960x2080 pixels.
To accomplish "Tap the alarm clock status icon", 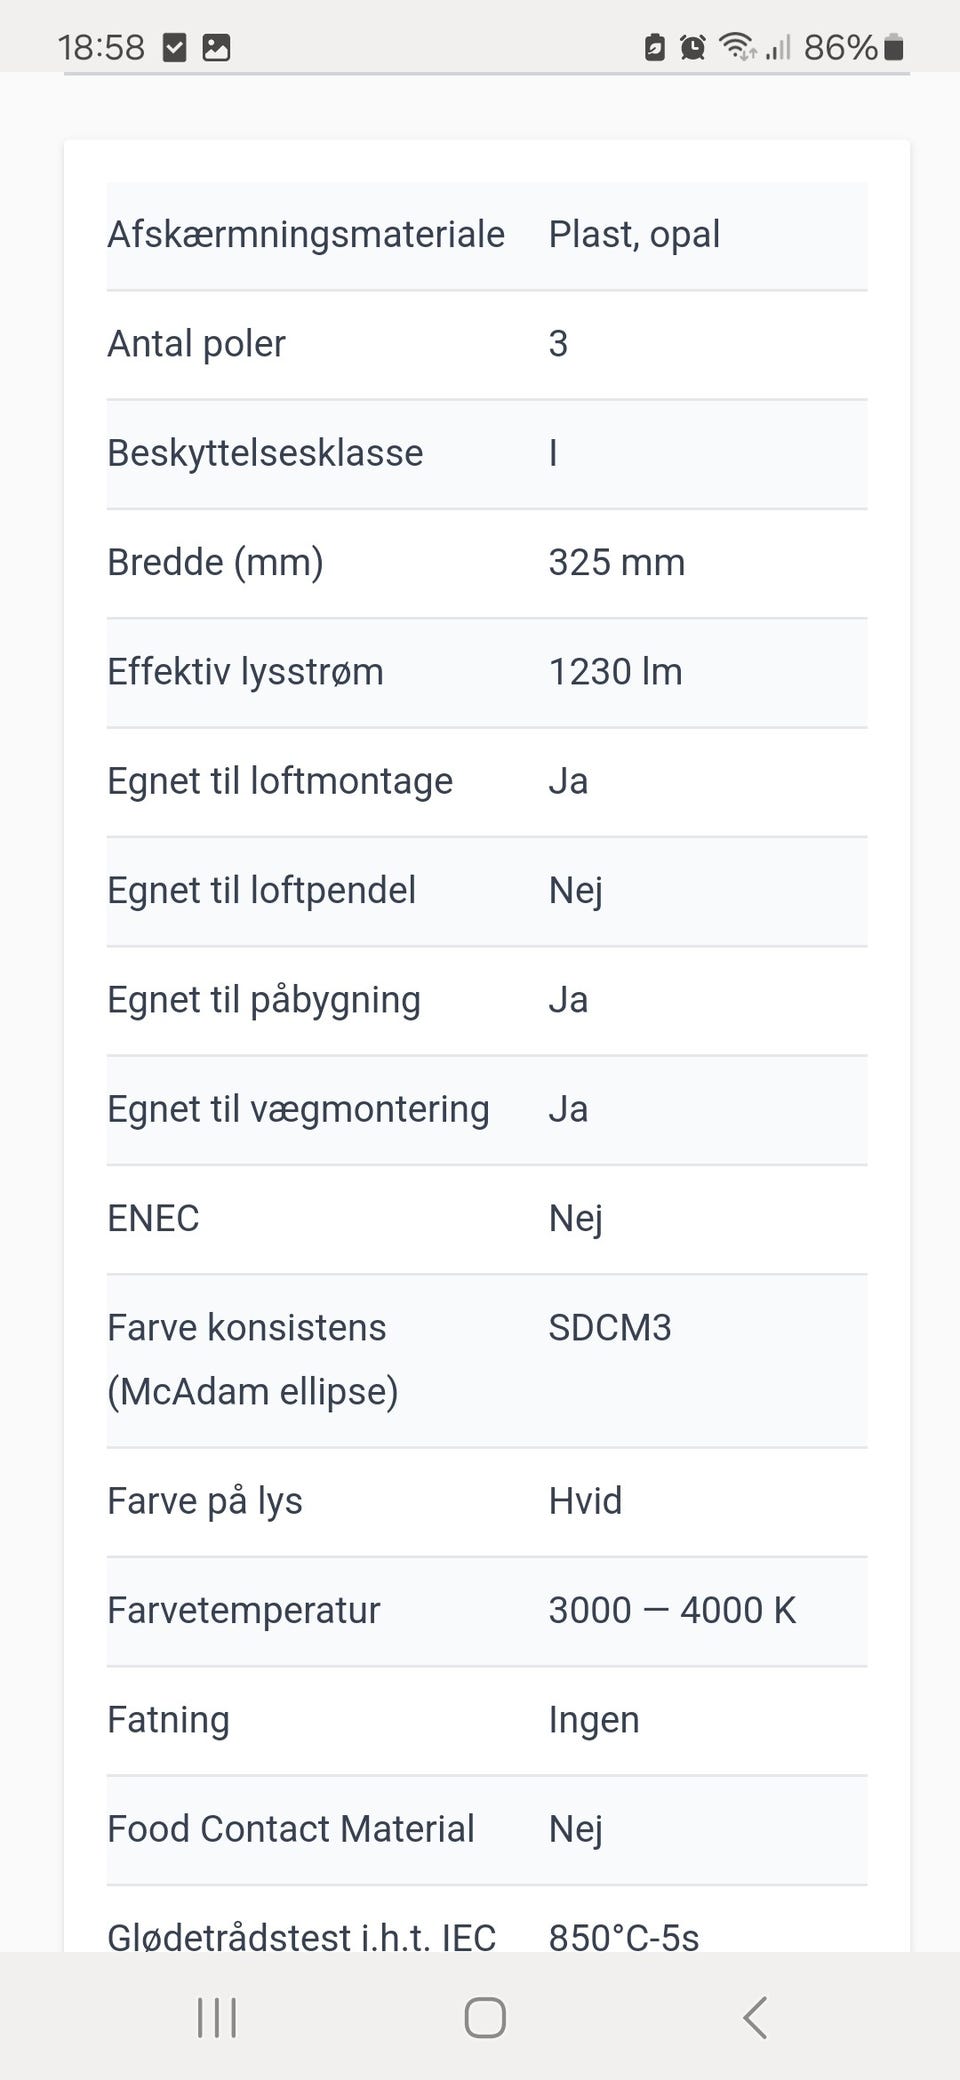I will click(692, 47).
